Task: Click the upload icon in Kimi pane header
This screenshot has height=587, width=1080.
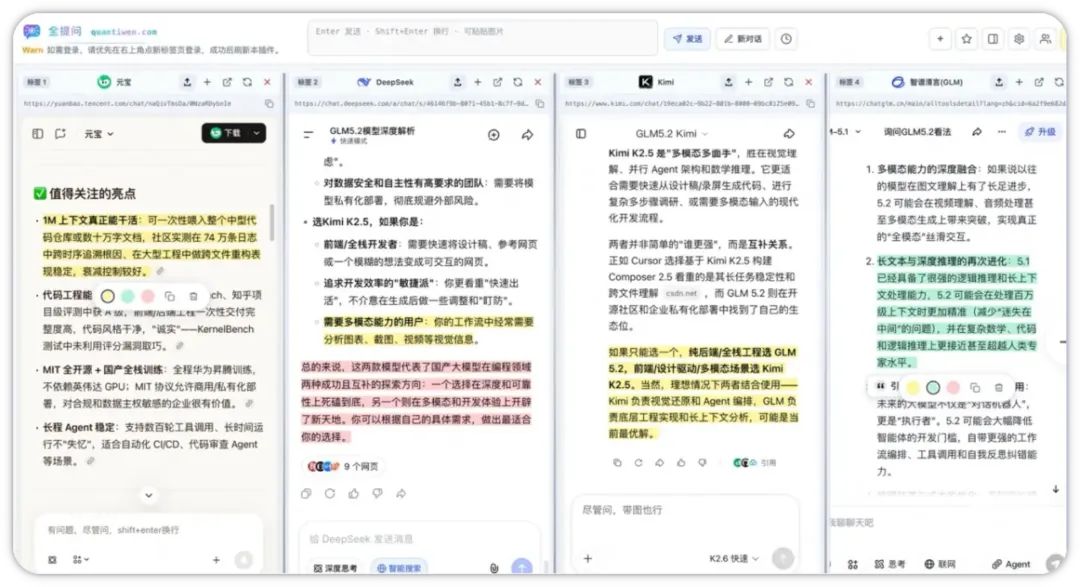Action: [x=728, y=82]
